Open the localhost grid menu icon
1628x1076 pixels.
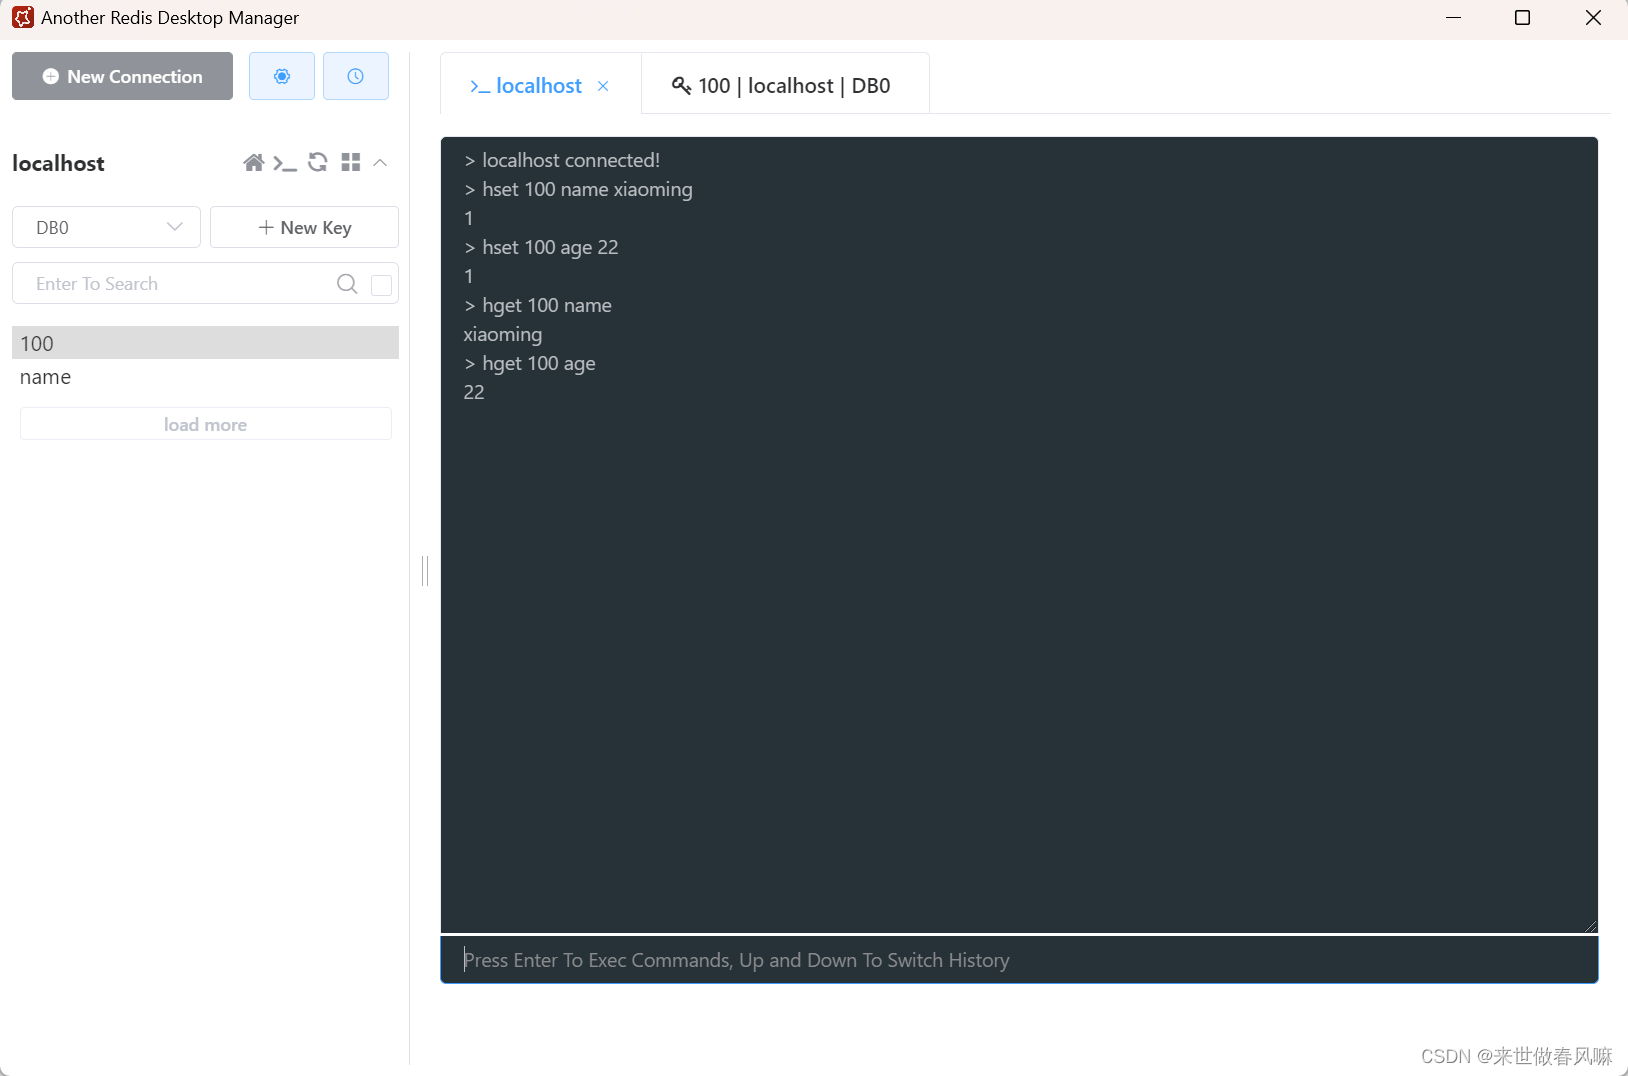tap(350, 162)
